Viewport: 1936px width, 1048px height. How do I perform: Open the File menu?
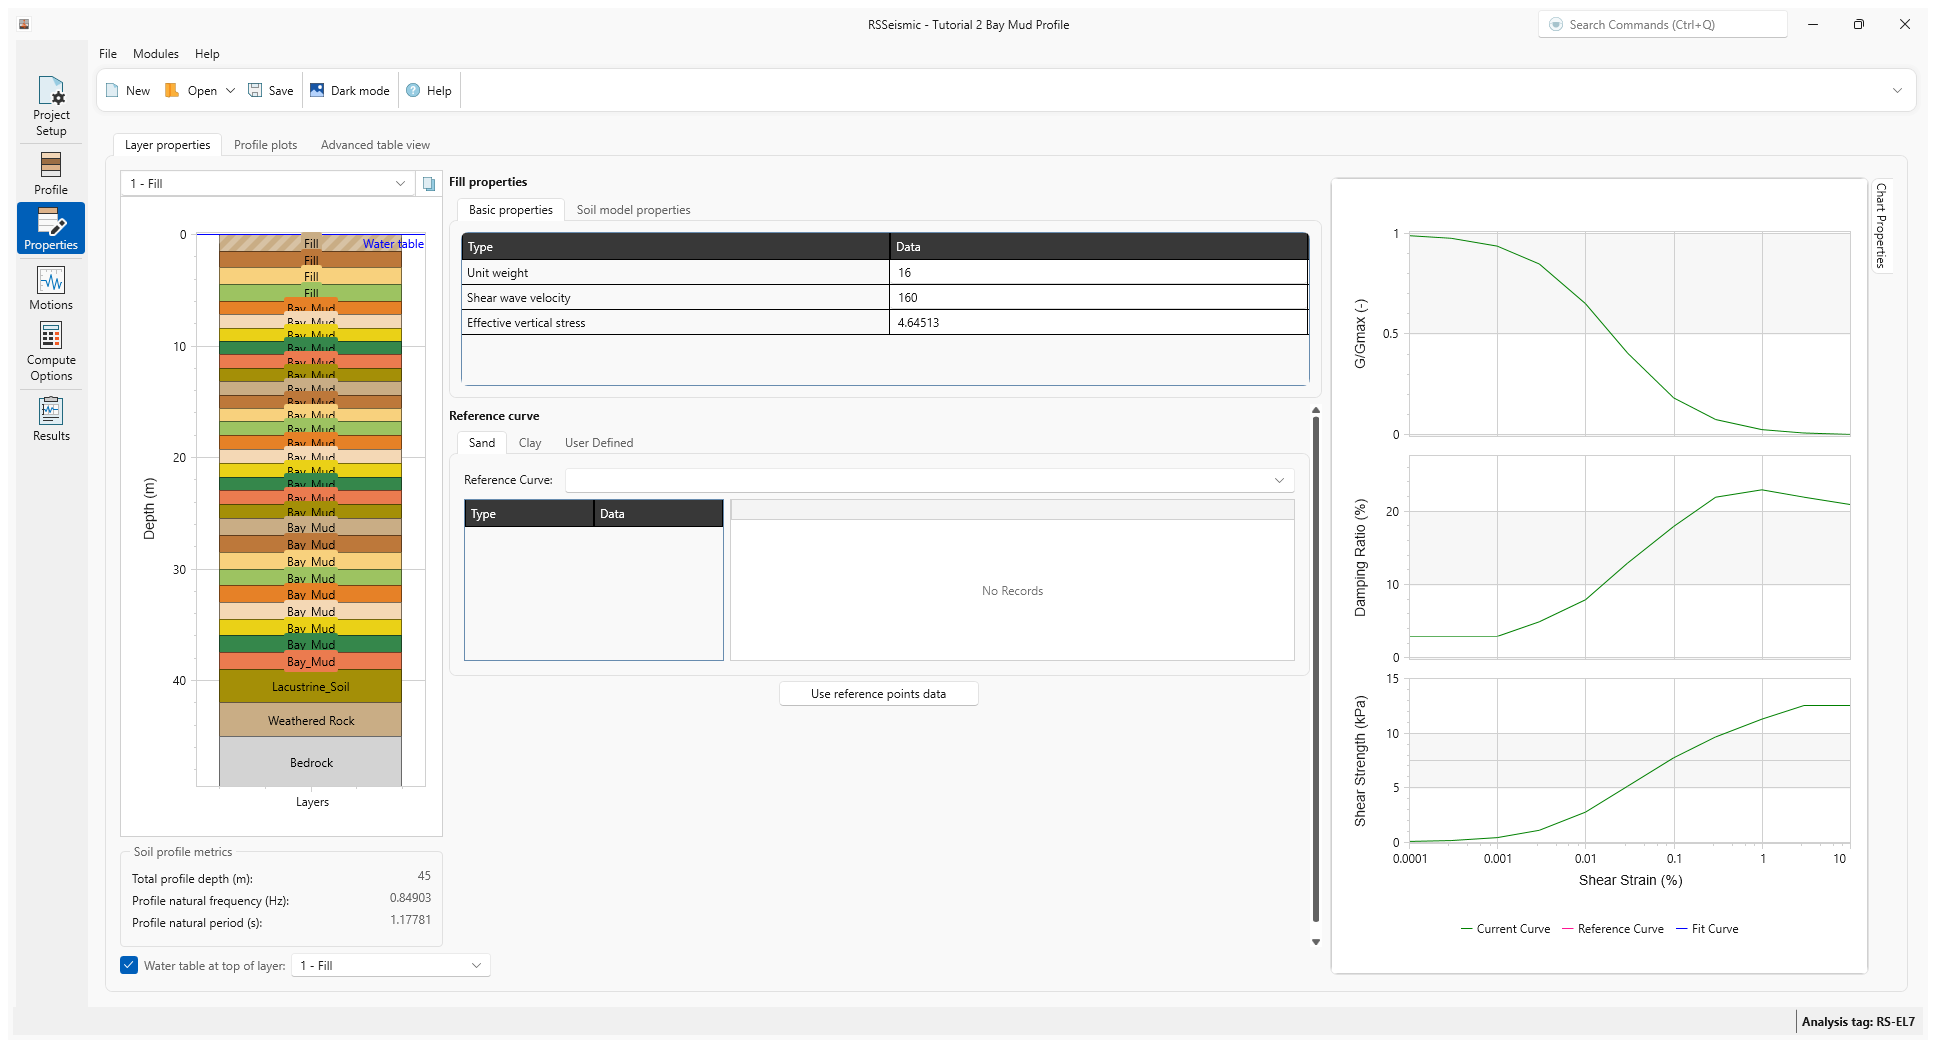[108, 54]
